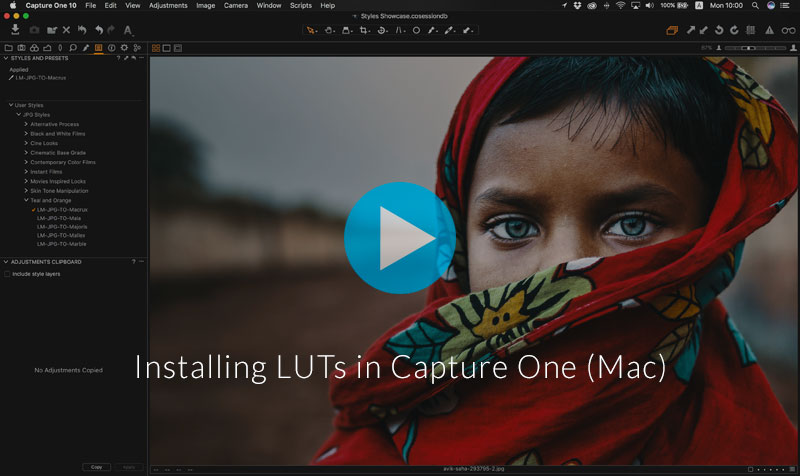Select the LM-JPG-TO-Majoris style
This screenshot has width=800, height=476.
coord(63,227)
